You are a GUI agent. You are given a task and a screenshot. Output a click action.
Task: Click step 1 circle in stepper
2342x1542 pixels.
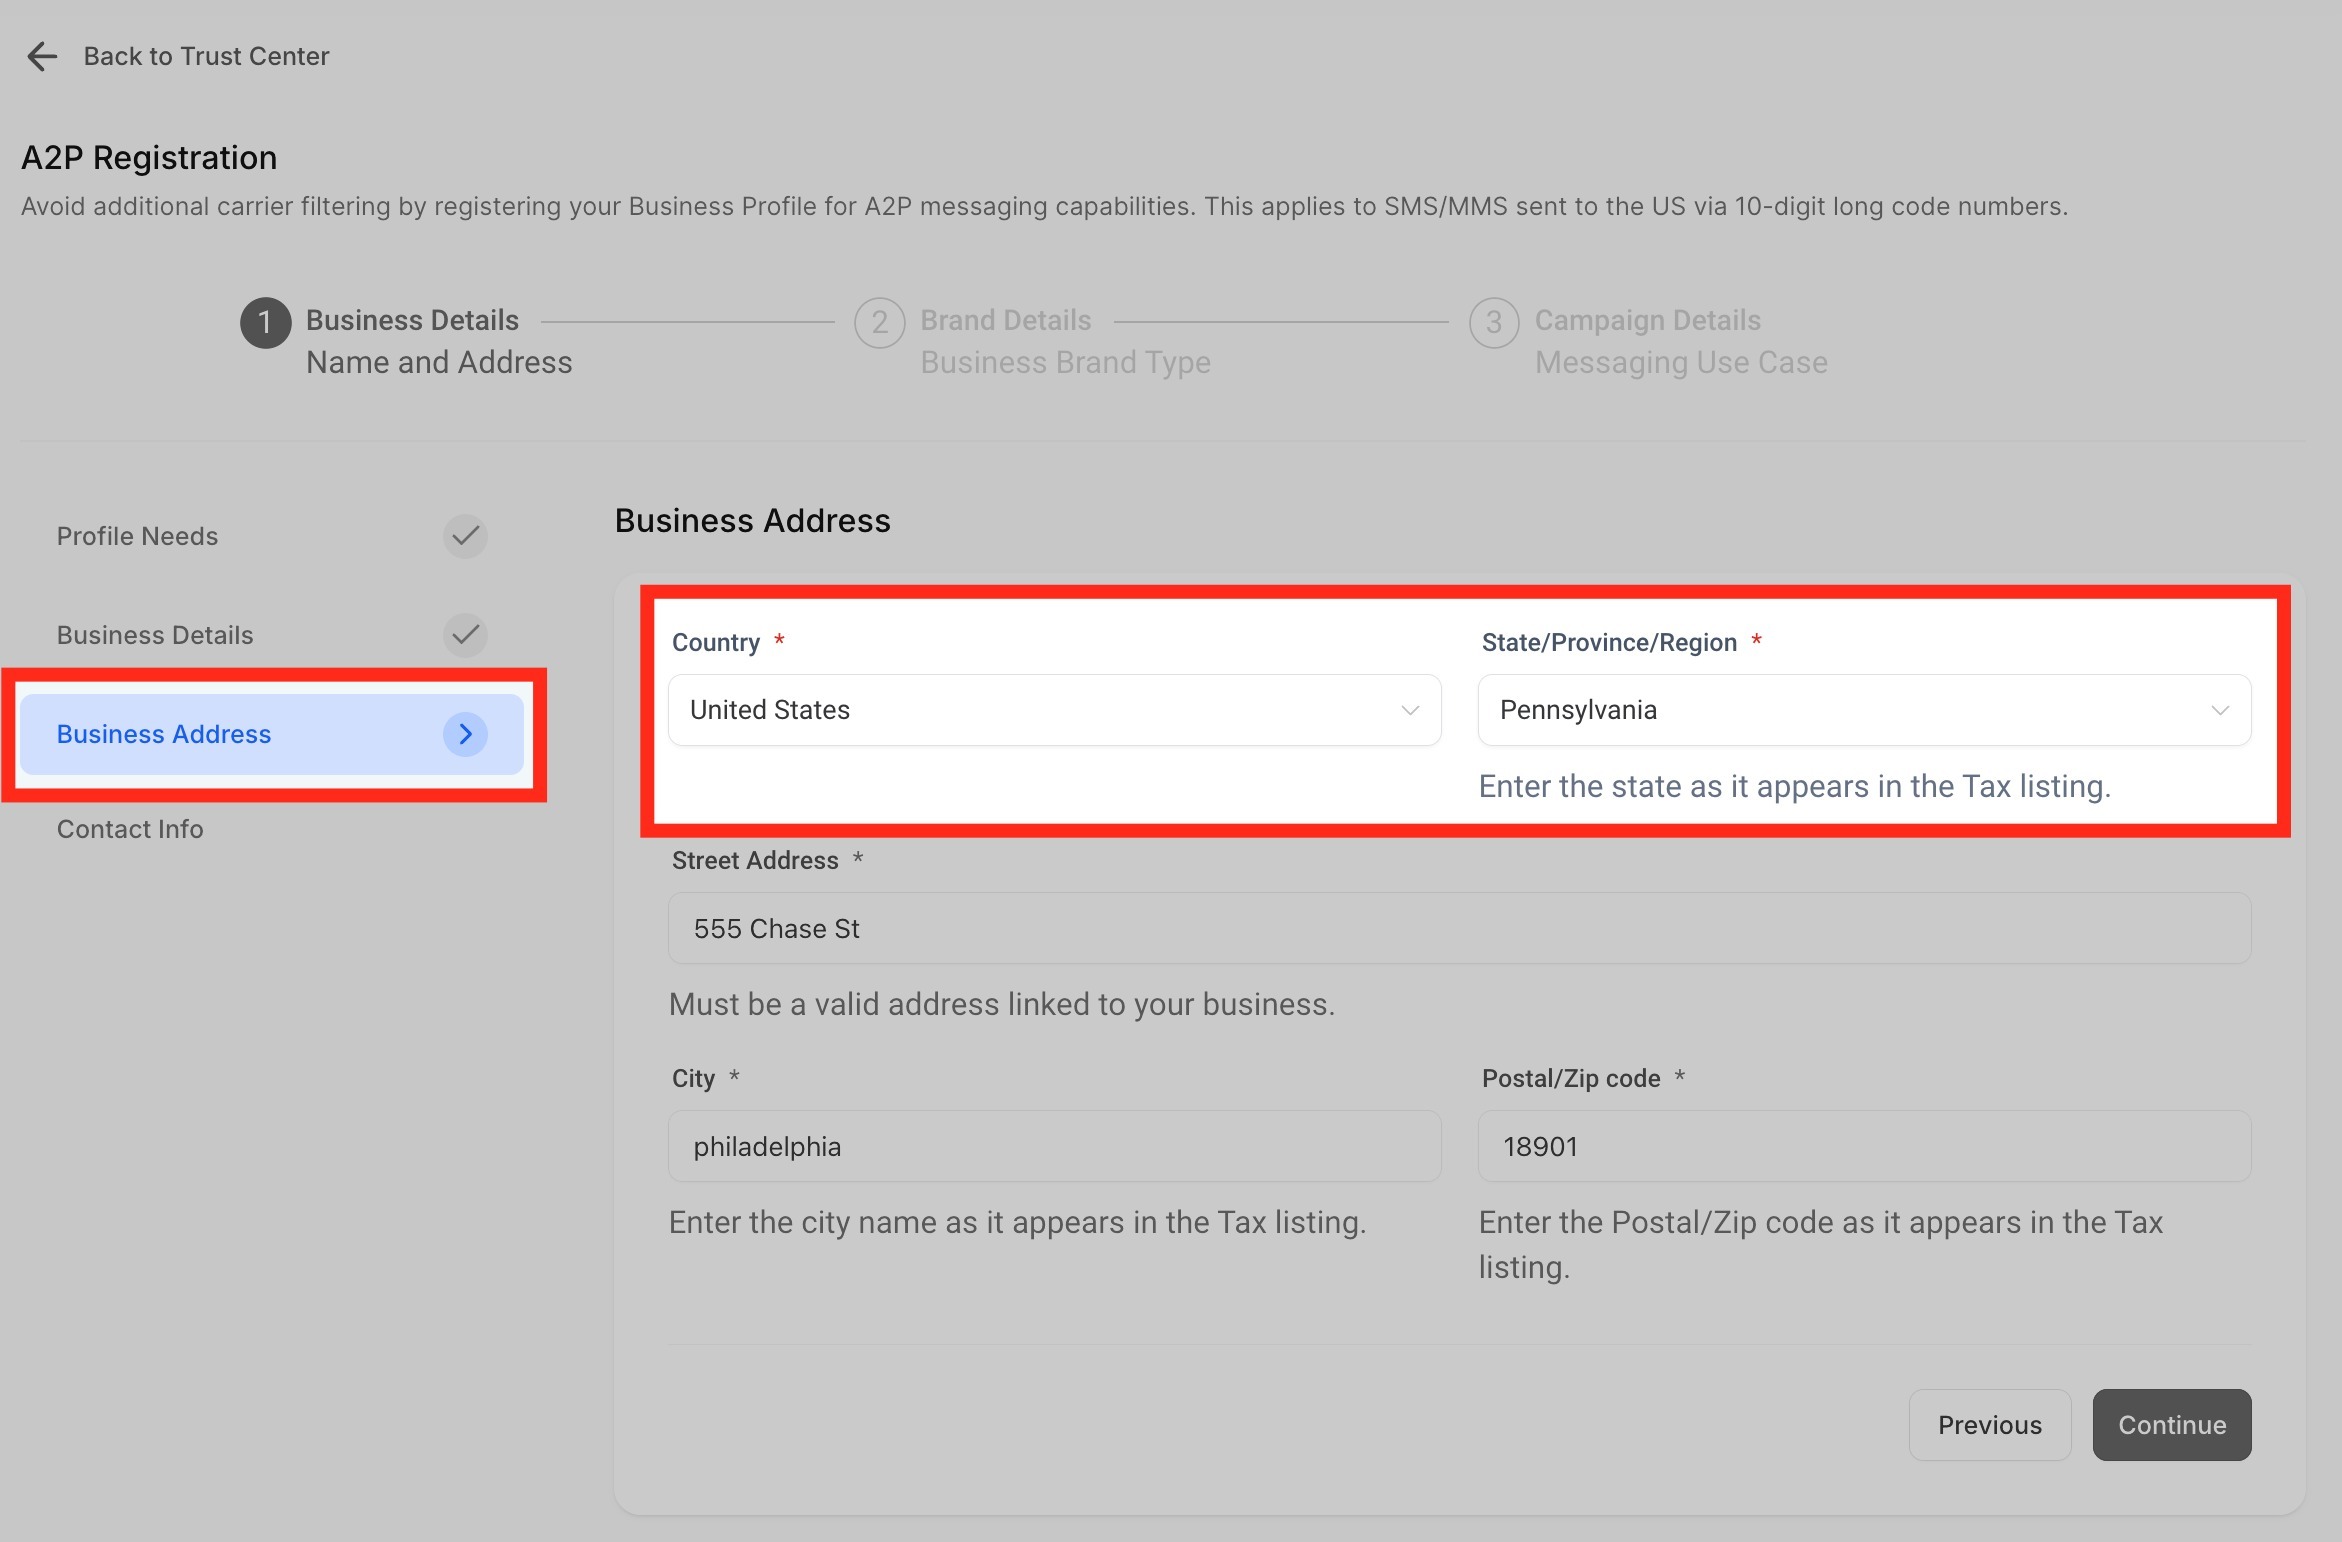tap(265, 322)
